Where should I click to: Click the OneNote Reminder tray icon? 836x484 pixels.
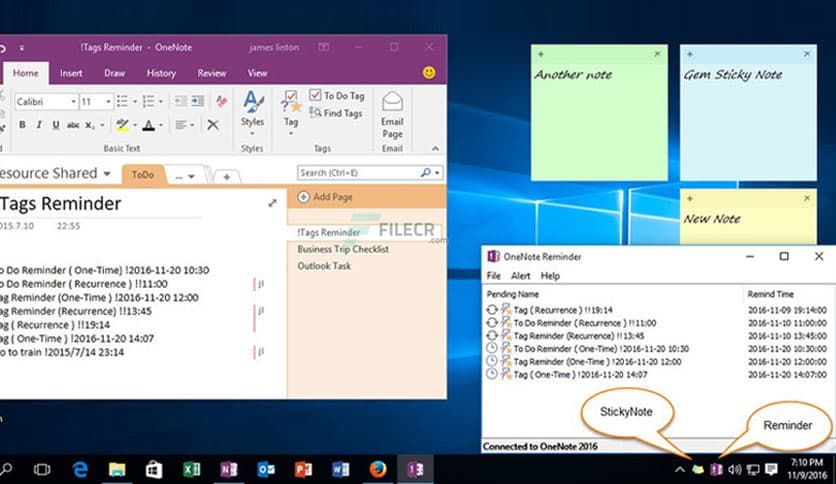[x=717, y=470]
